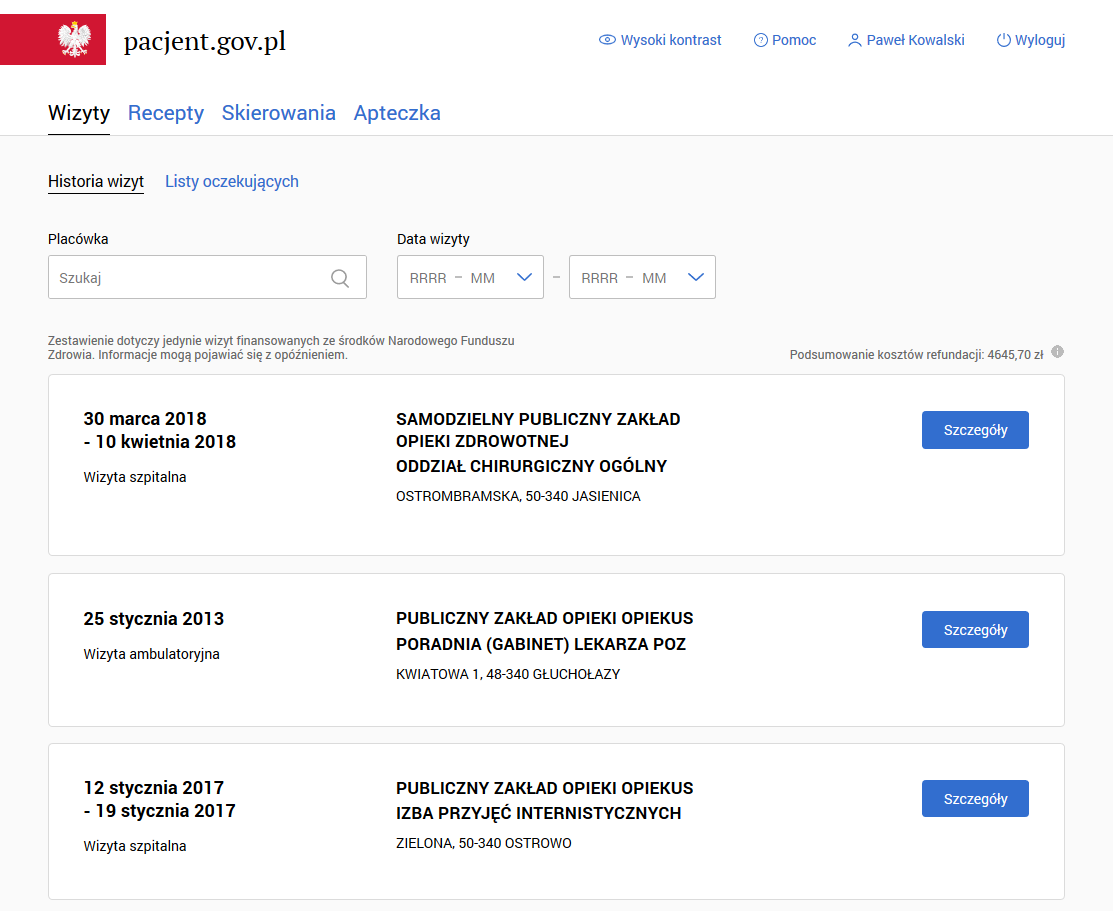Click the Polish eagle emblem logo
Screen dimensions: 1113x911
tap(74, 40)
